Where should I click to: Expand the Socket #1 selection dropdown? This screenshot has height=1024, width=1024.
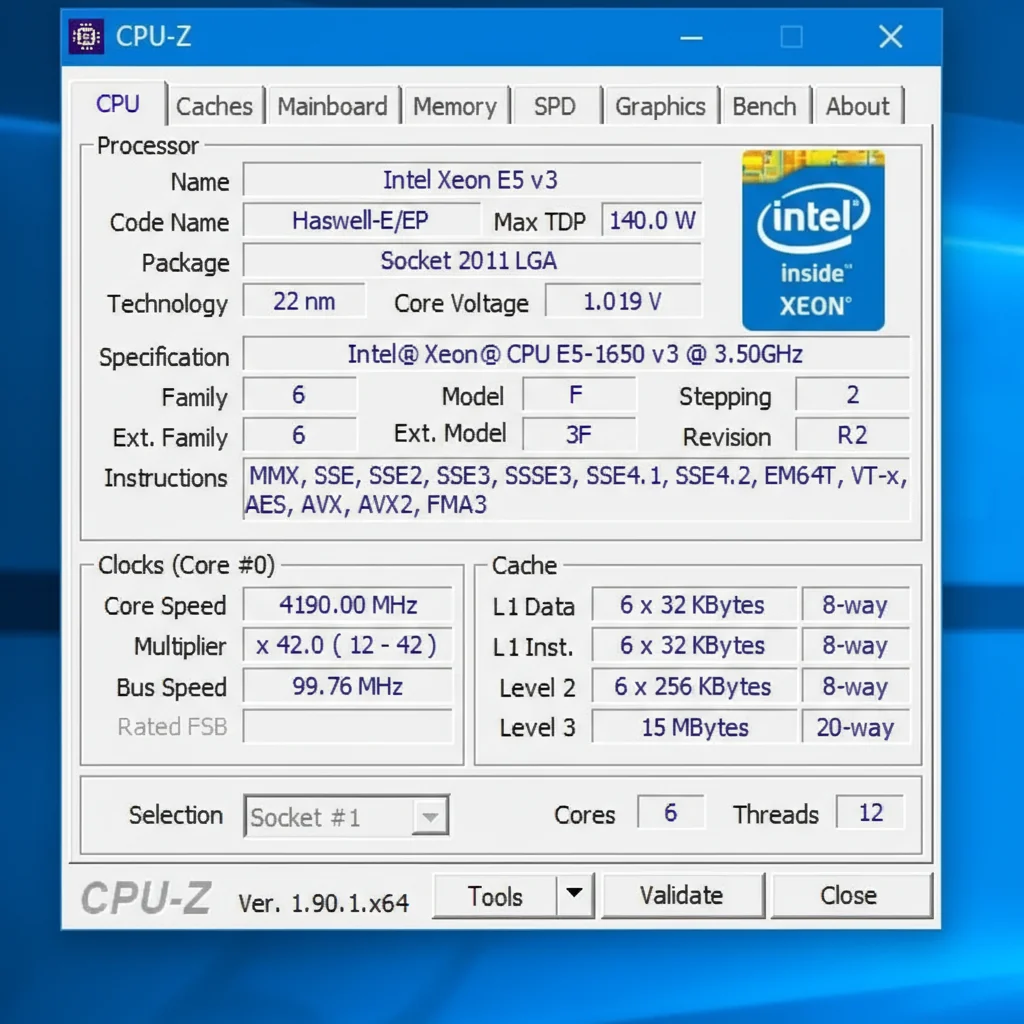[x=429, y=817]
